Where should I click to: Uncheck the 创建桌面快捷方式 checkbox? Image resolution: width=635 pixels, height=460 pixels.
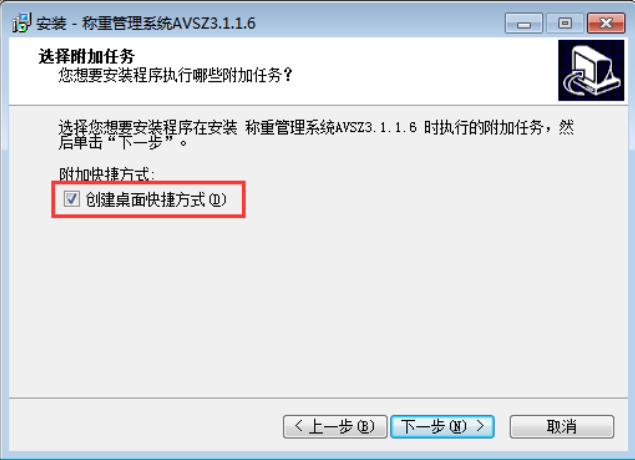(72, 199)
